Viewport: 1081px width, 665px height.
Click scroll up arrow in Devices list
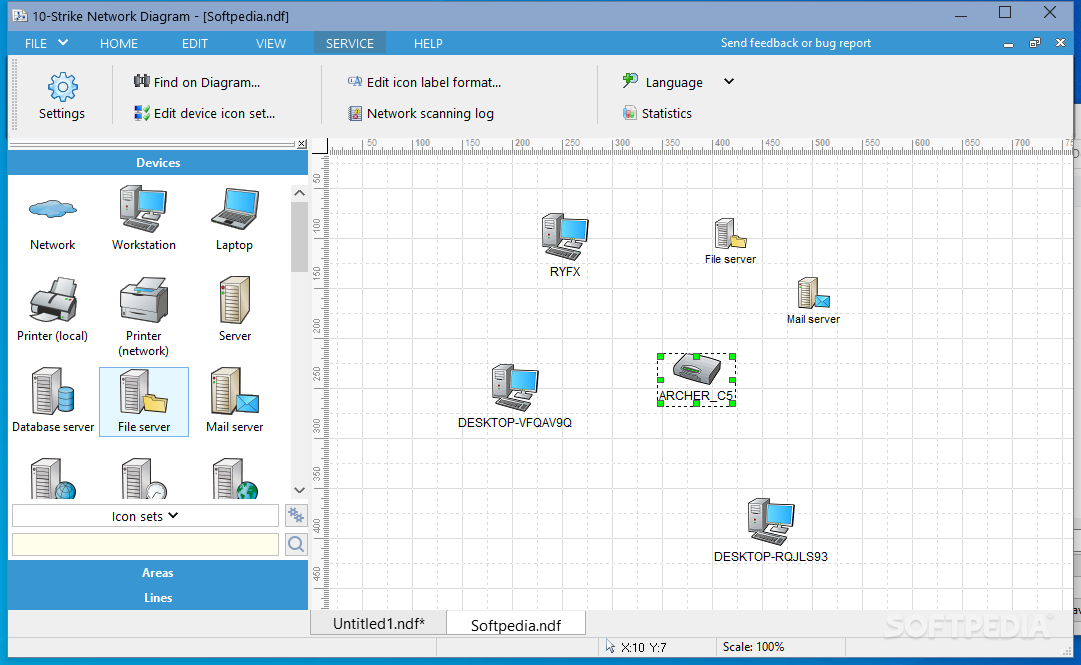tap(299, 193)
